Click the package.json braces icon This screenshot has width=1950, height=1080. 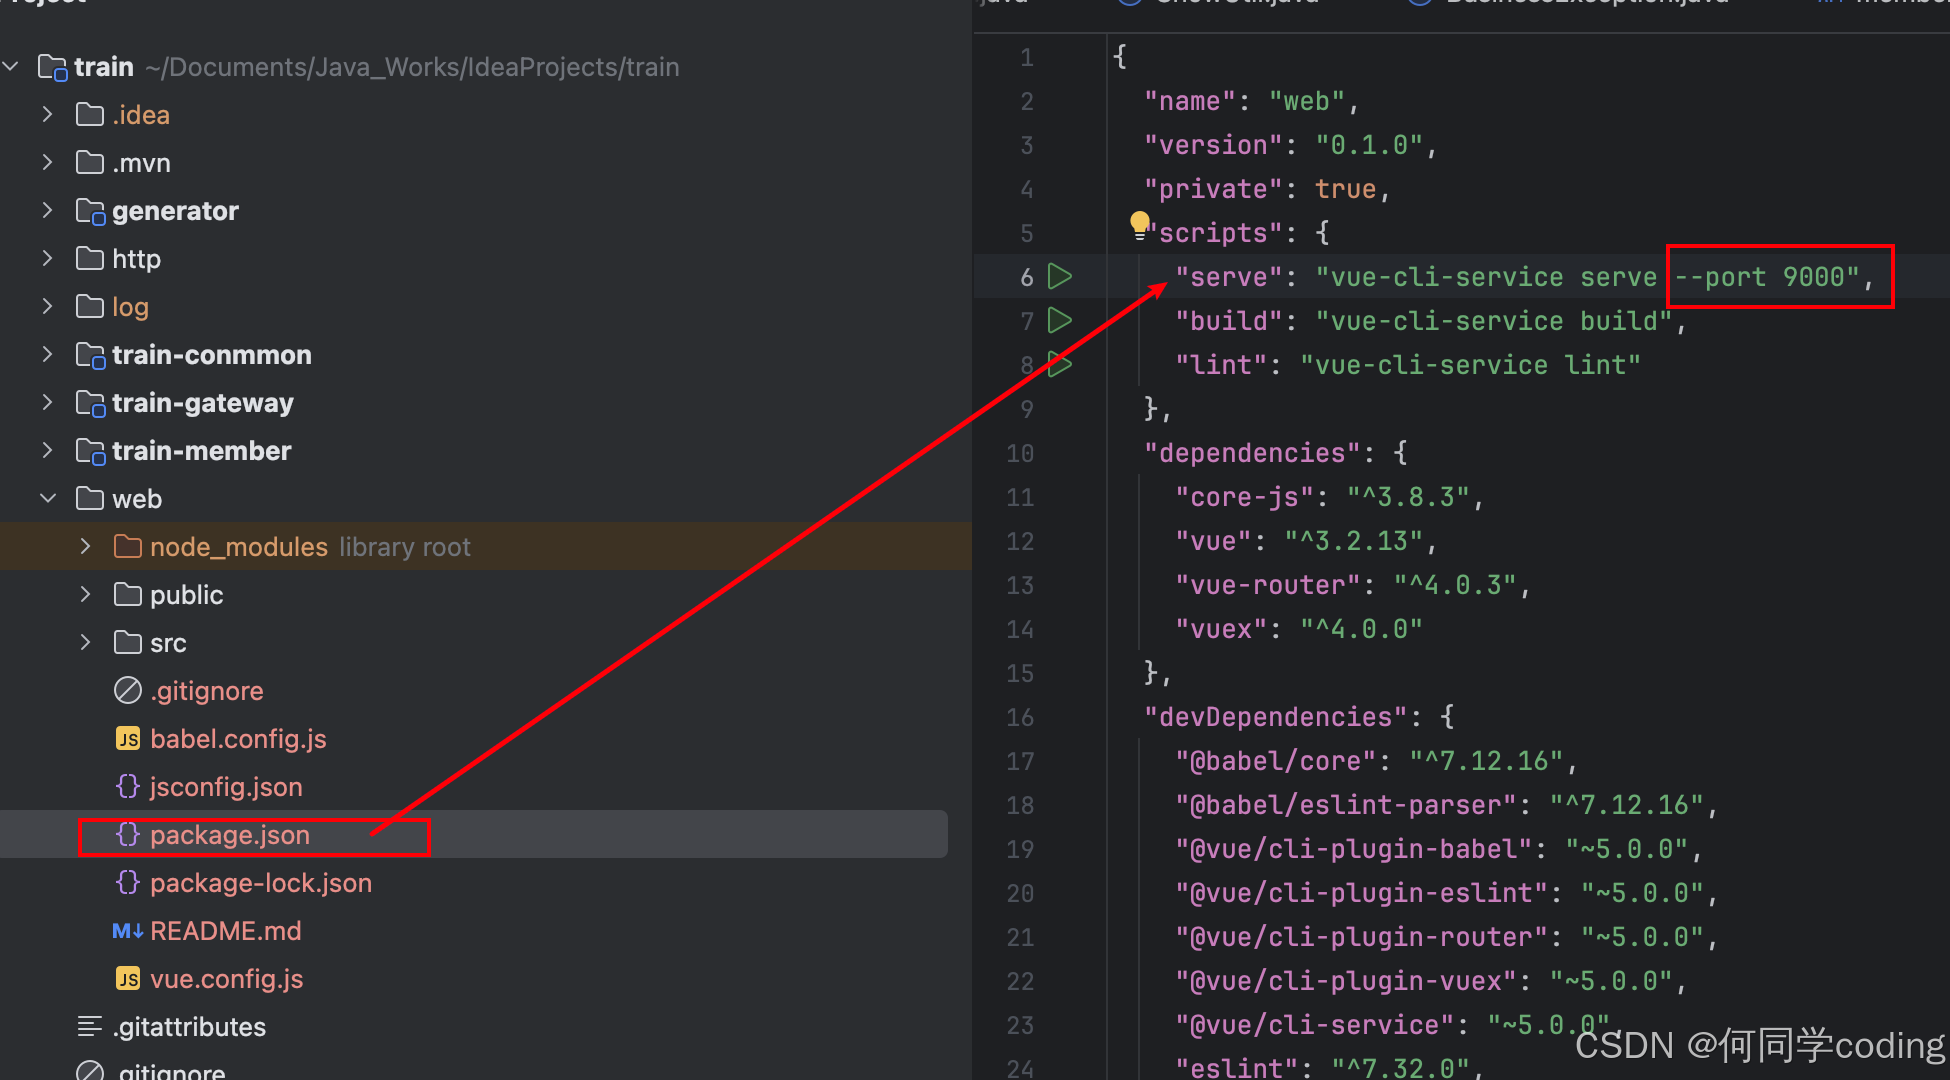(128, 835)
